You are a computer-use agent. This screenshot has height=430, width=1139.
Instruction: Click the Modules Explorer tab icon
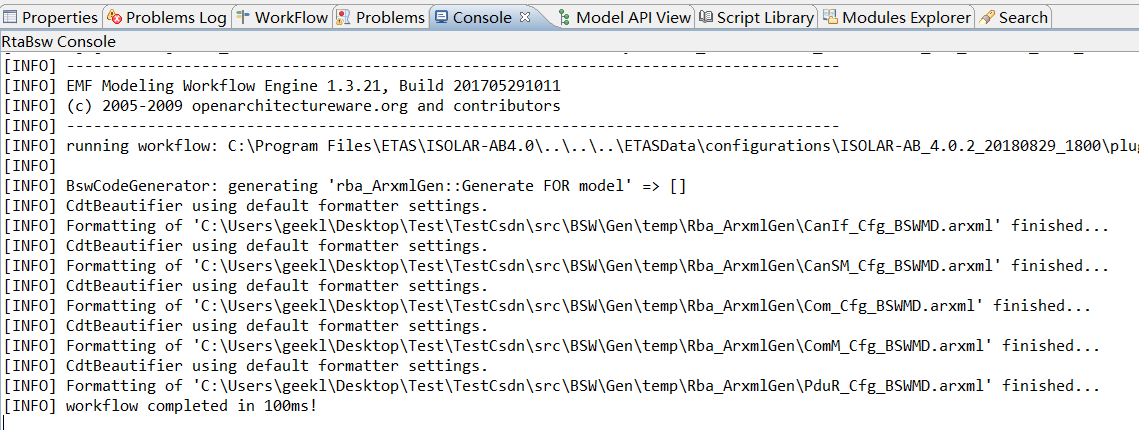click(x=831, y=17)
